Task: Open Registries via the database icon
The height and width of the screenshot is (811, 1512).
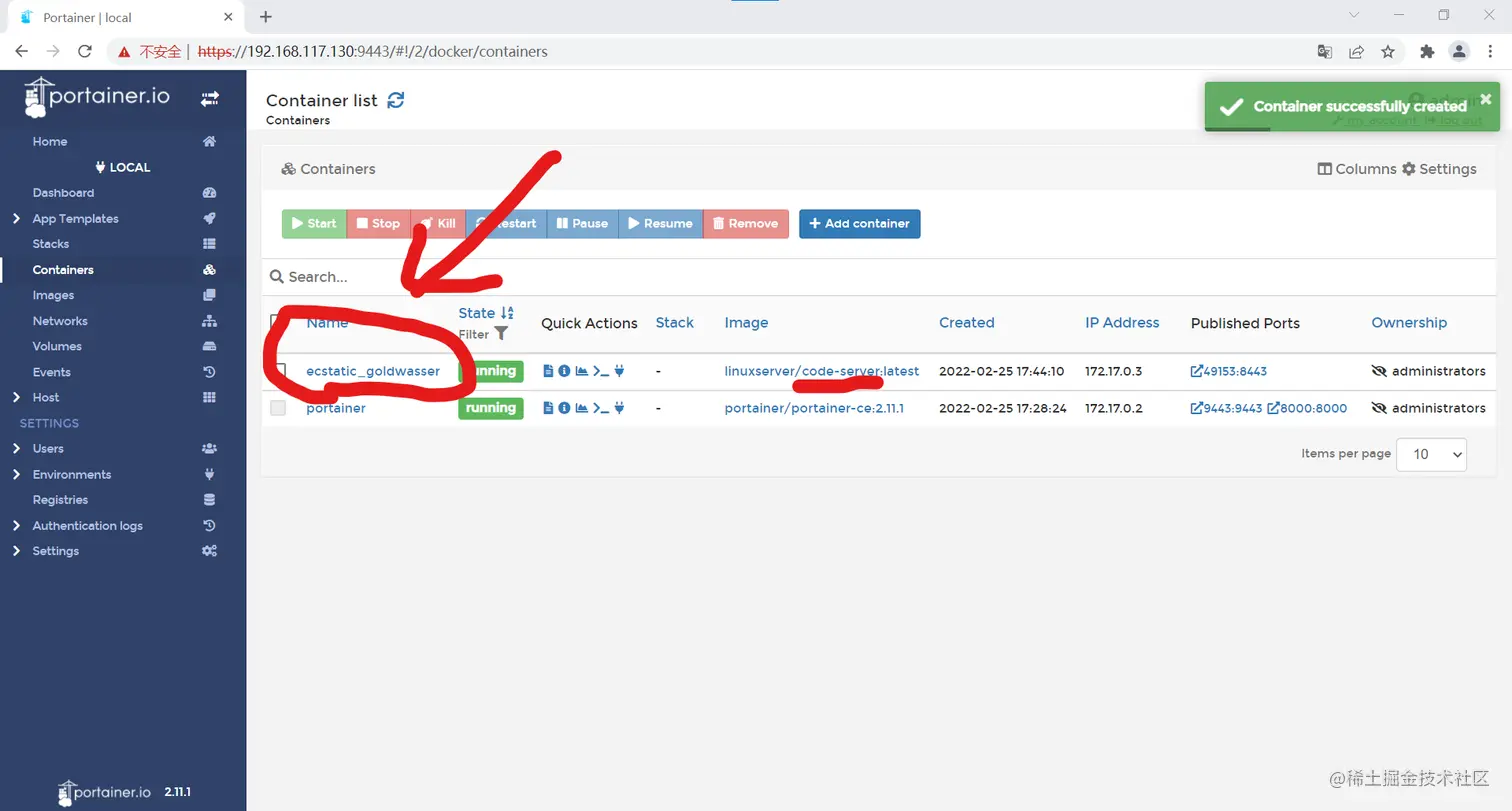Action: (209, 500)
